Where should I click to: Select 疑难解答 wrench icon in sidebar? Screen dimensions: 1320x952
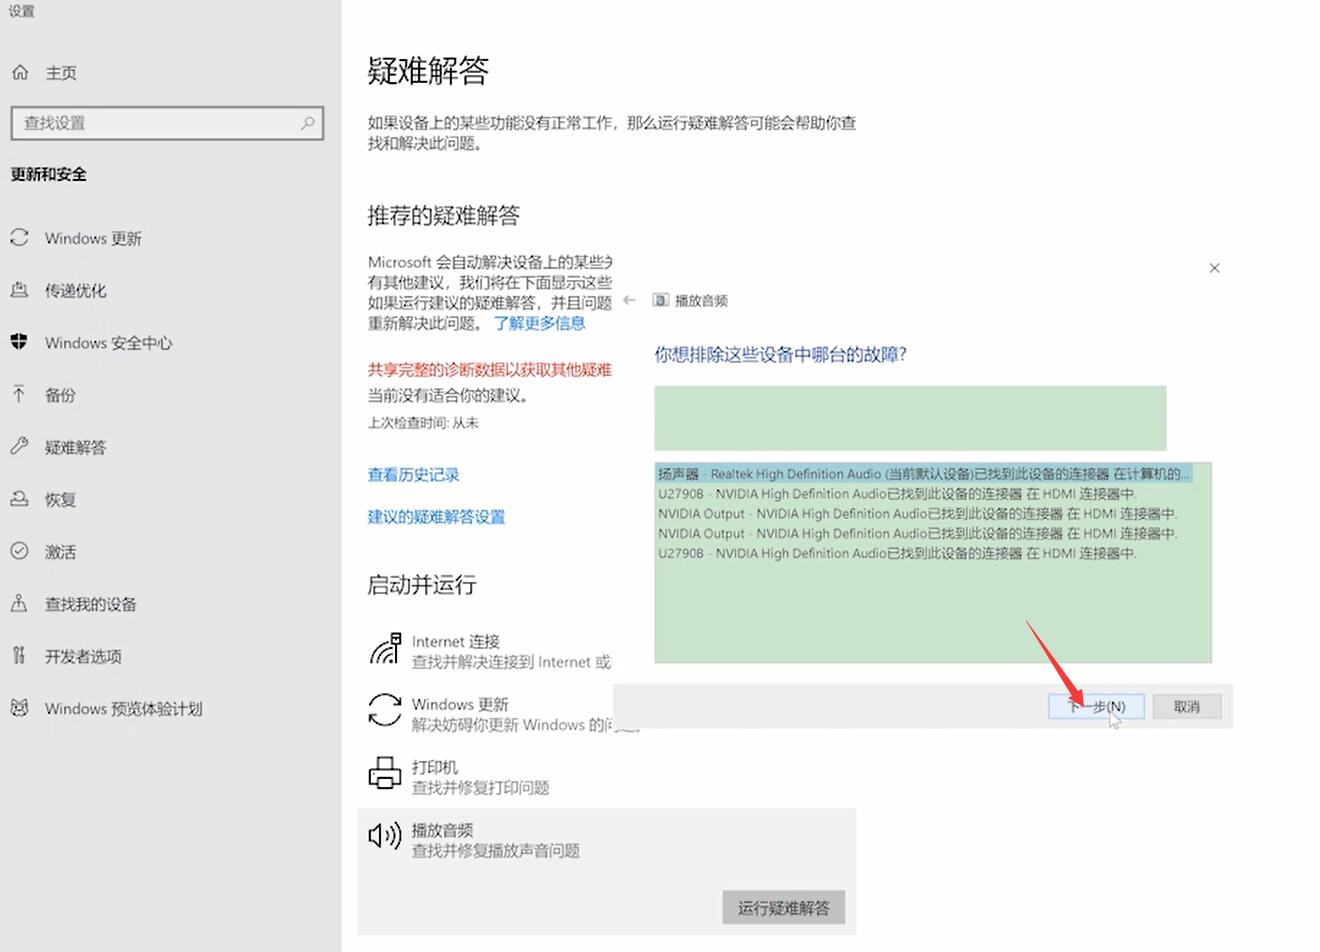click(19, 446)
